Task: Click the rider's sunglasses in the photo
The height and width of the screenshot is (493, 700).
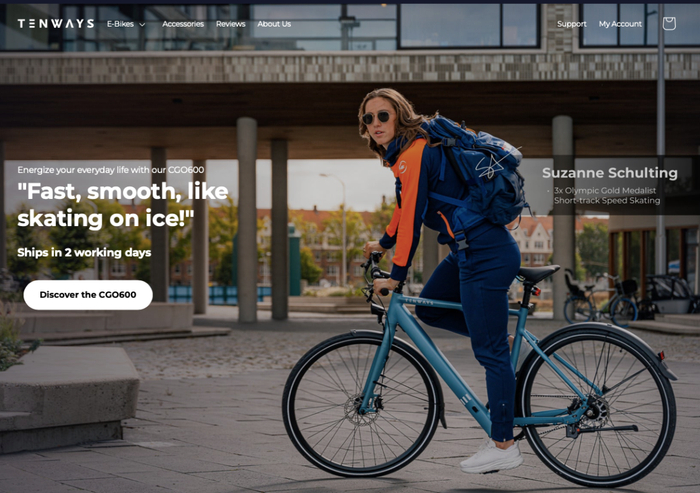Action: tap(376, 118)
